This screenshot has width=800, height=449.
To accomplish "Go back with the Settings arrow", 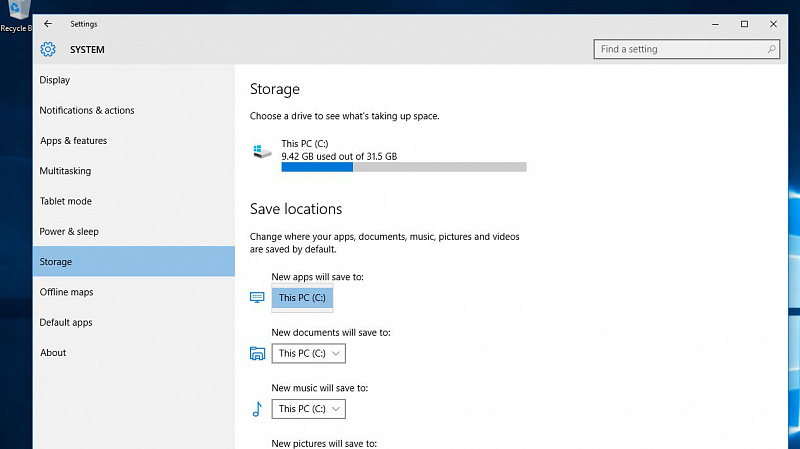I will click(48, 23).
